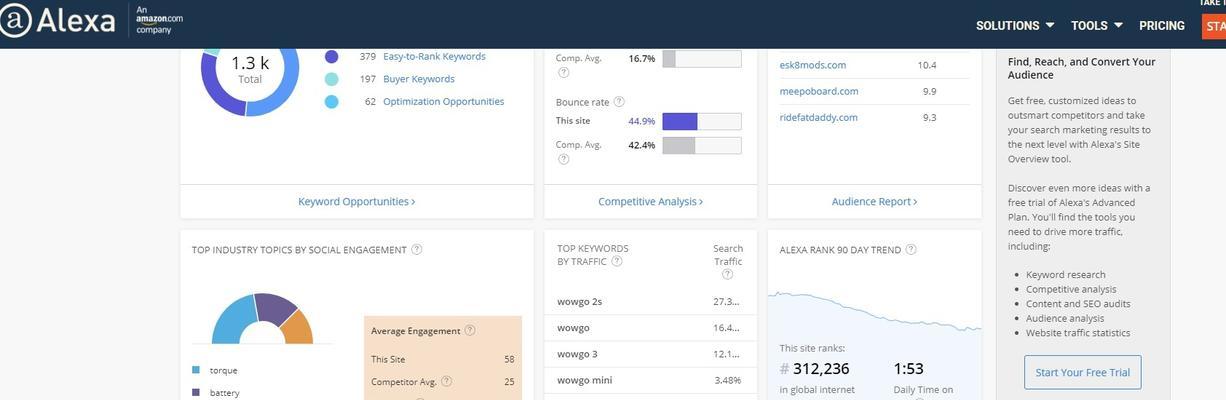Click the Keyword research list item
The height and width of the screenshot is (400, 1226).
[x=1065, y=275]
